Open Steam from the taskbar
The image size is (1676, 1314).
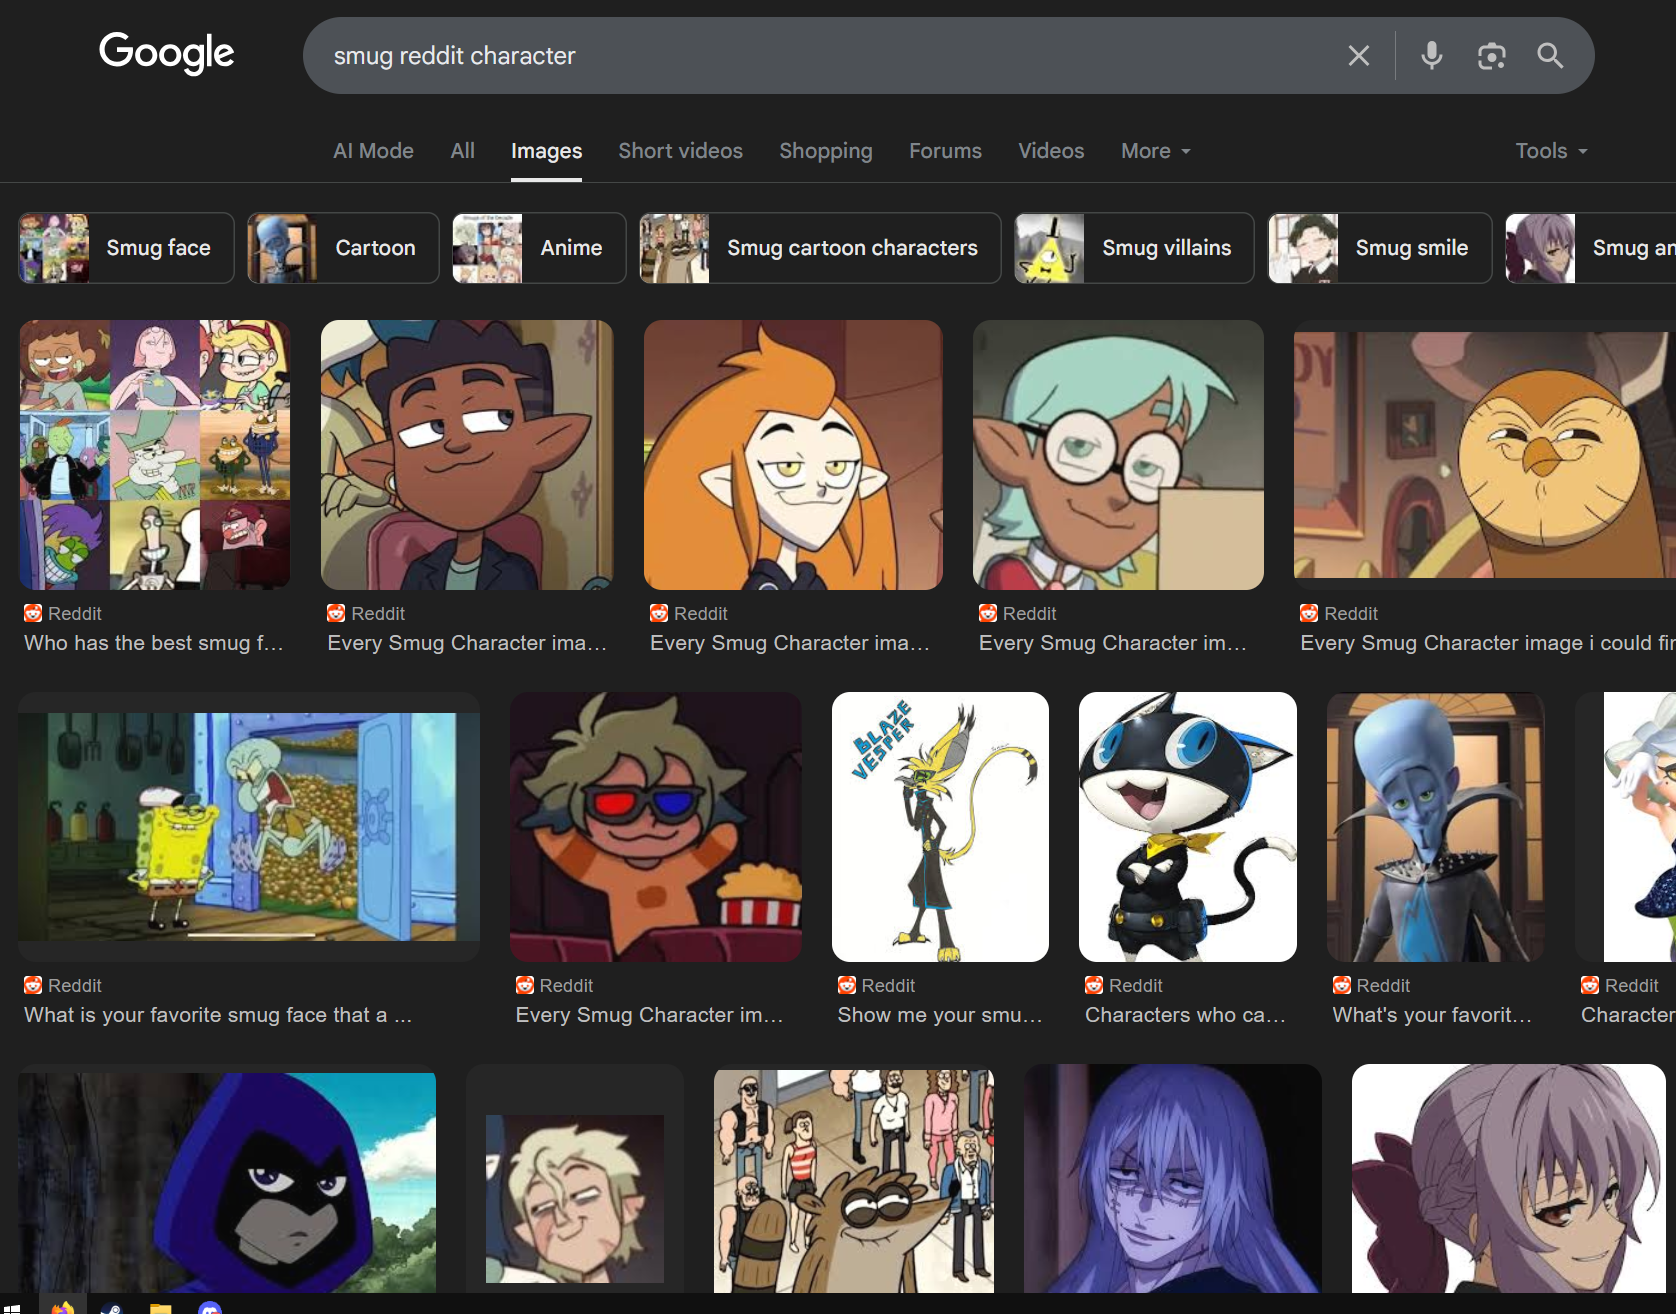pyautogui.click(x=111, y=1308)
